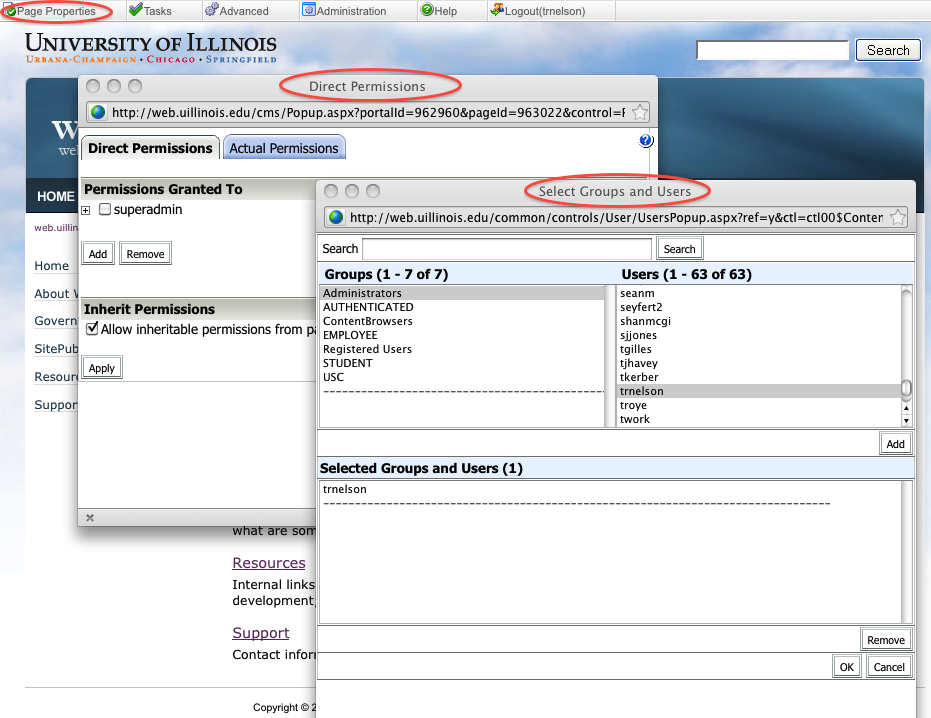Open the Help toolbar item
Image resolution: width=931 pixels, height=718 pixels.
pos(439,11)
